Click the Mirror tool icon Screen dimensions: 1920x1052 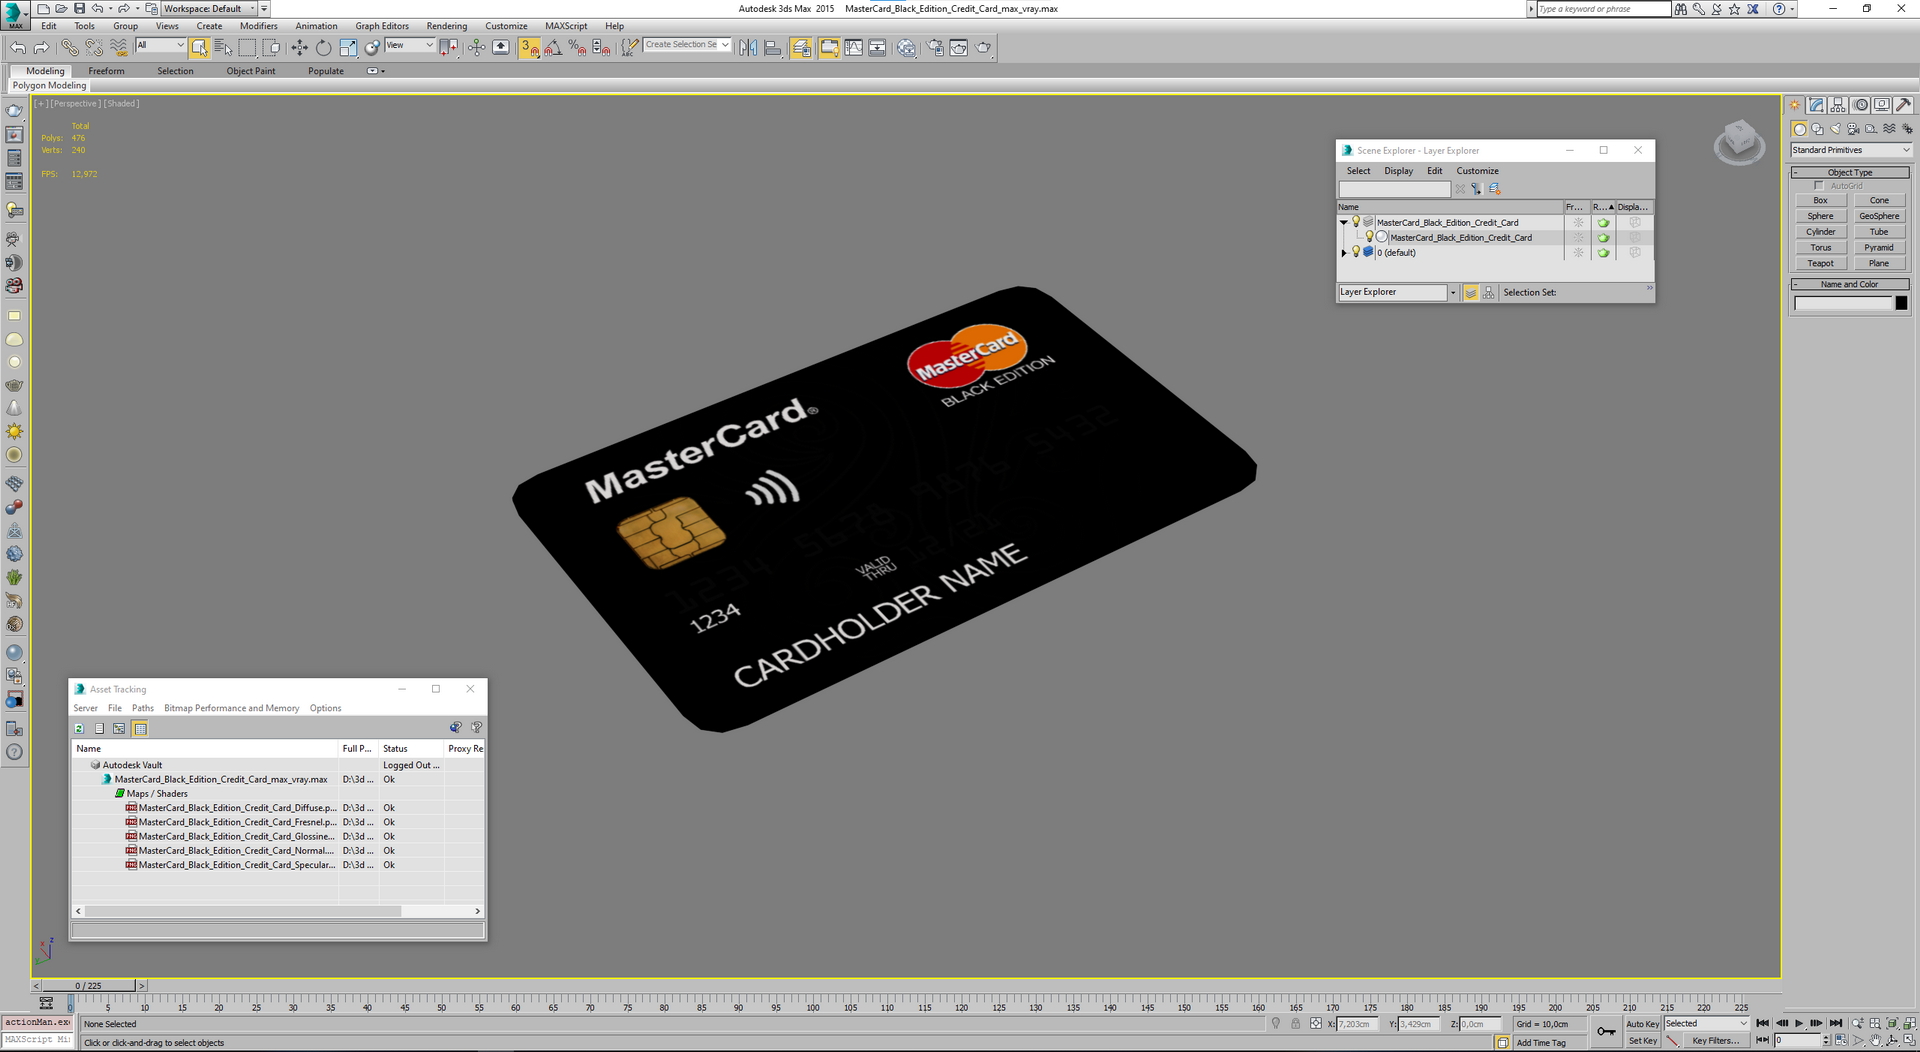[748, 47]
